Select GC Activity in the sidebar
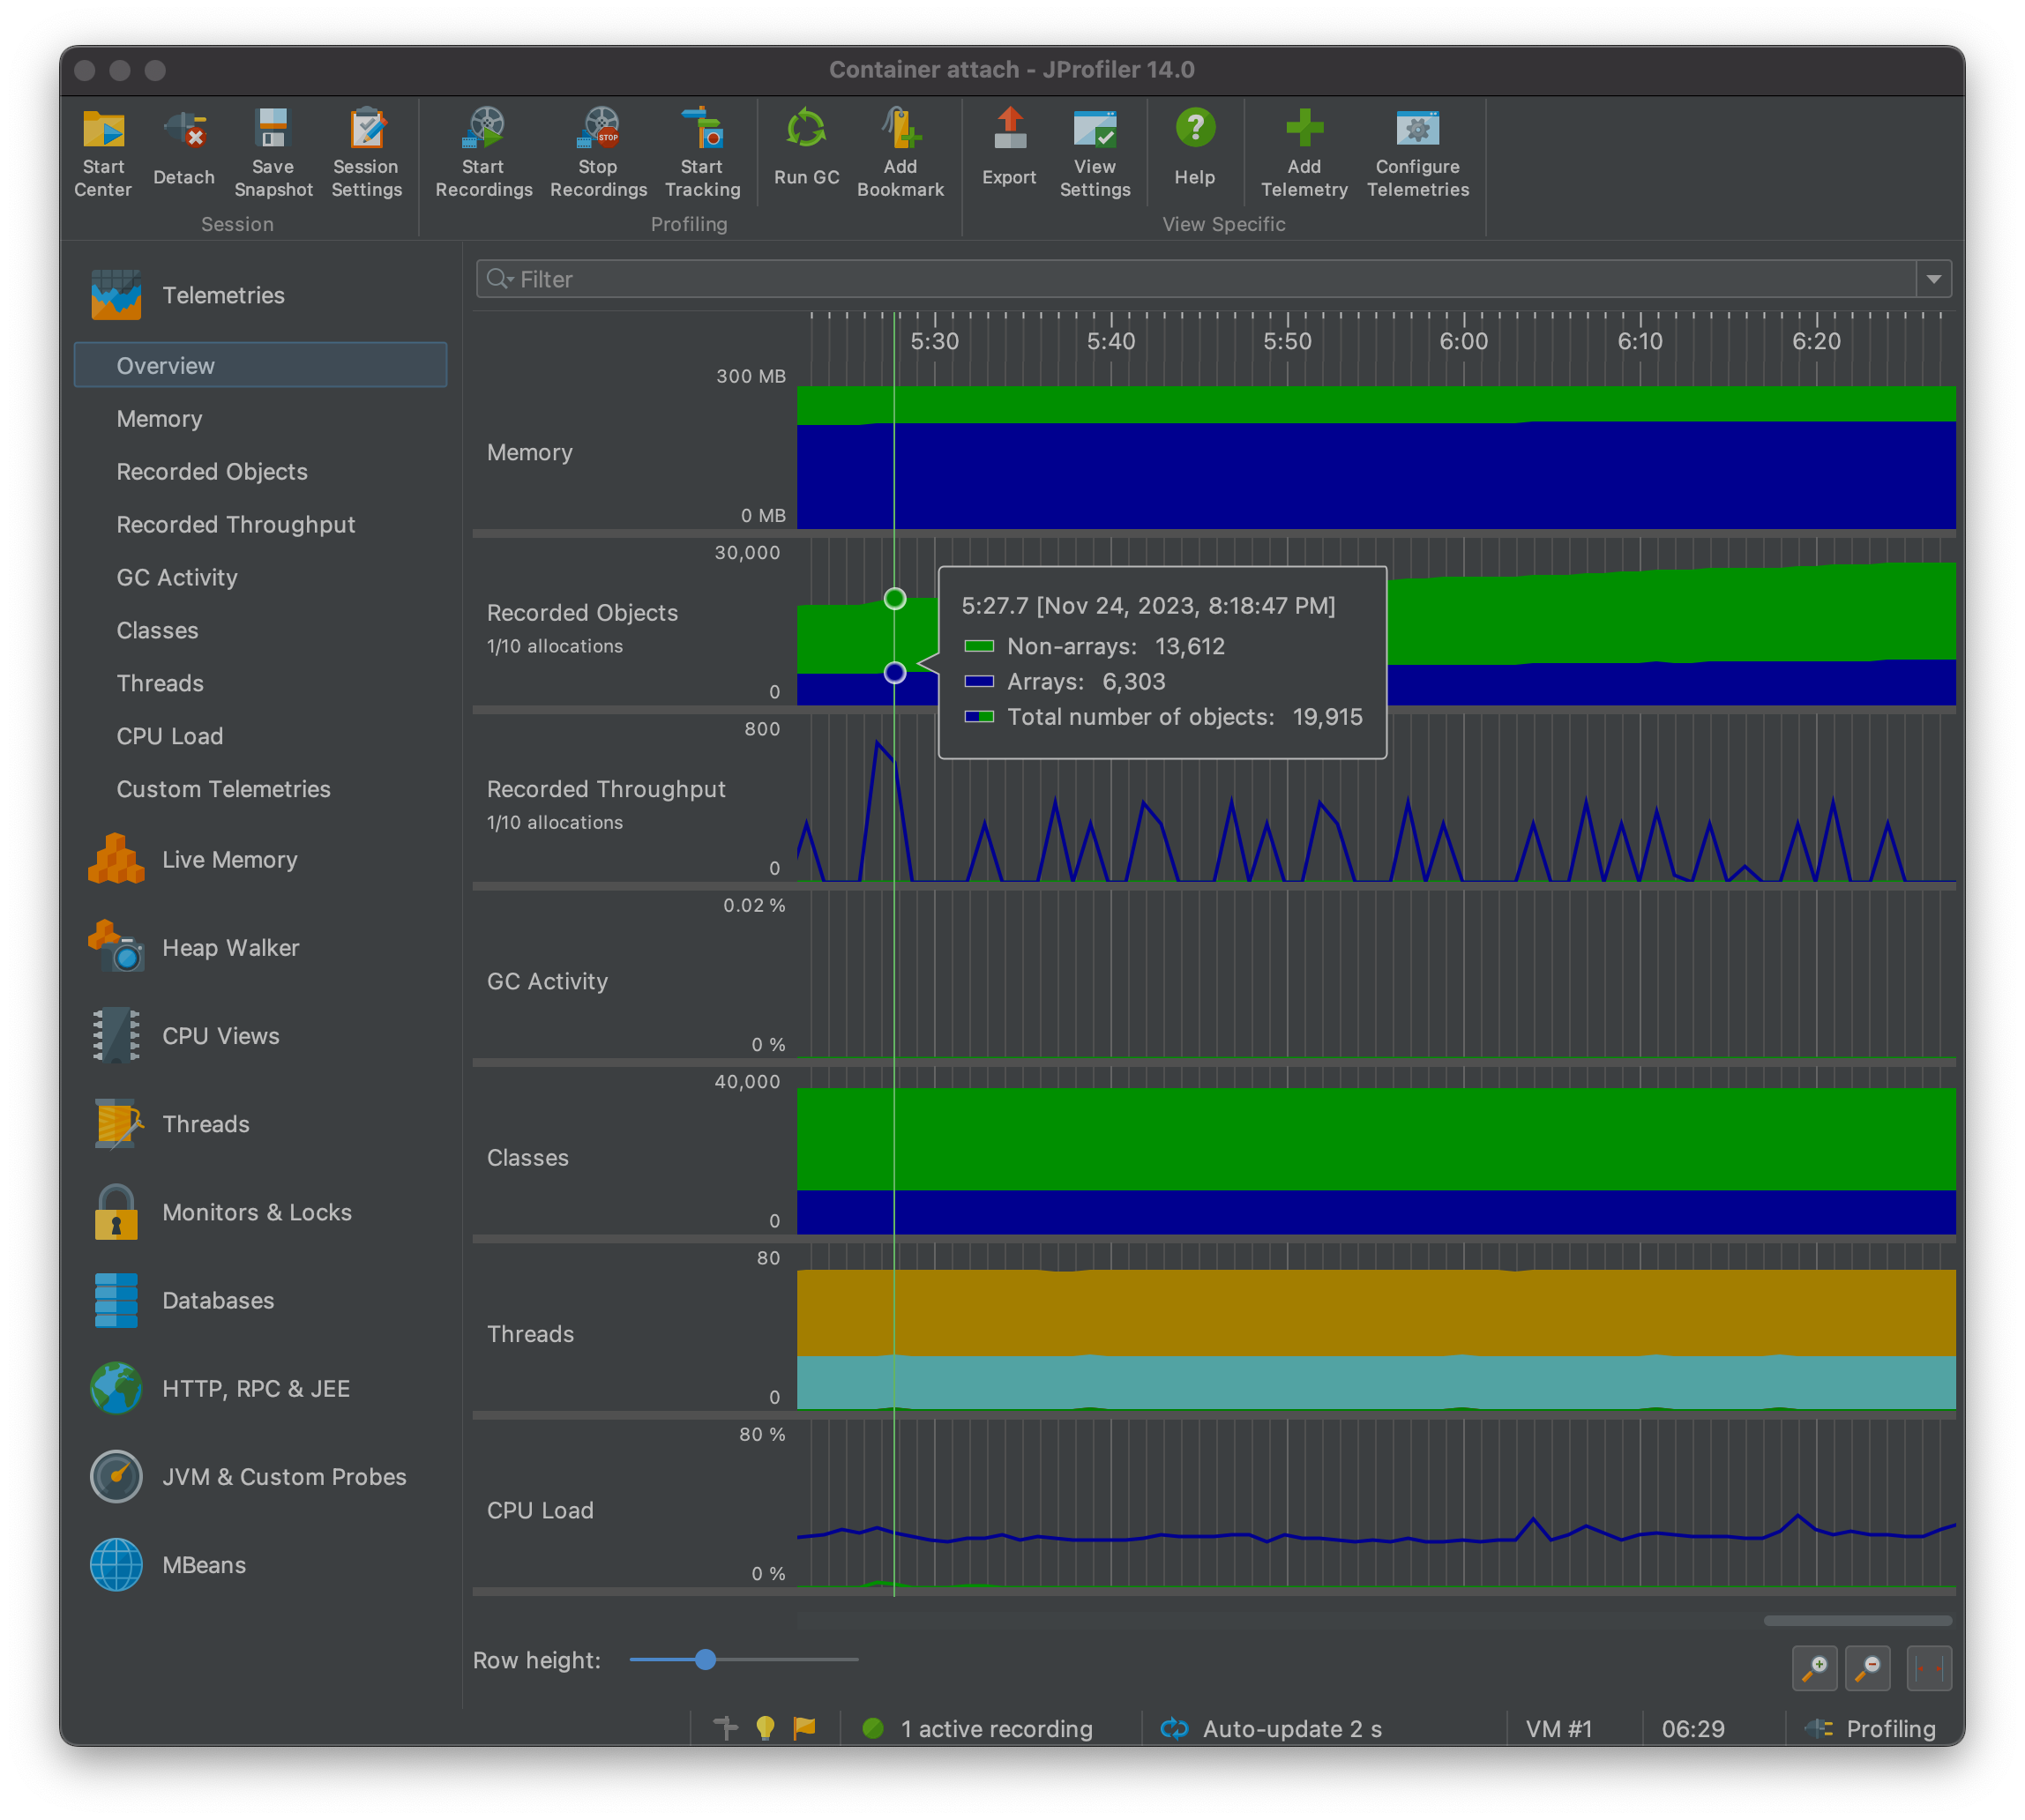 click(177, 578)
